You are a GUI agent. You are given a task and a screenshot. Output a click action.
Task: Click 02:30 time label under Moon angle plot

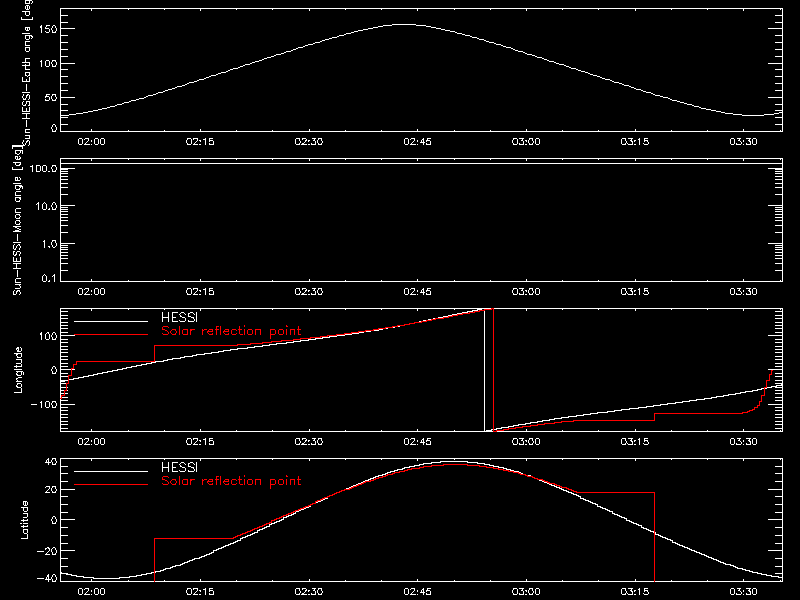pyautogui.click(x=309, y=291)
